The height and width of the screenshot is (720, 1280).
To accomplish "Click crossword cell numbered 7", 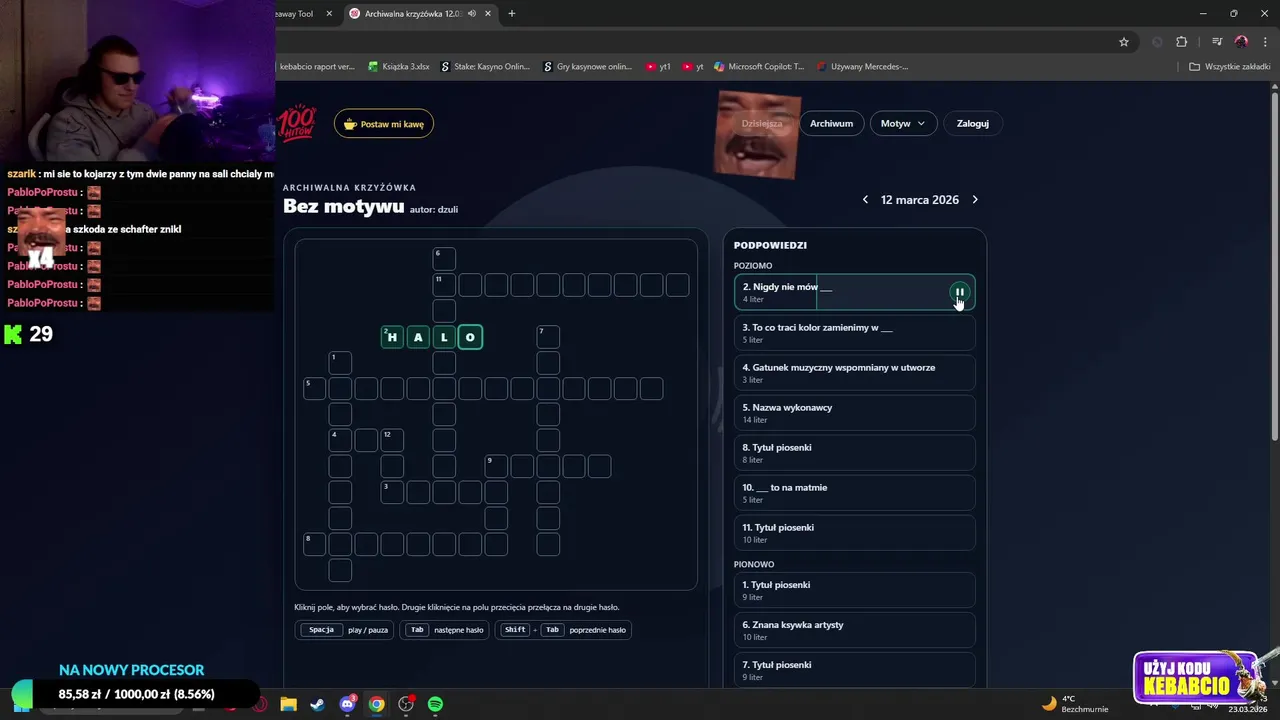I will [x=548, y=337].
